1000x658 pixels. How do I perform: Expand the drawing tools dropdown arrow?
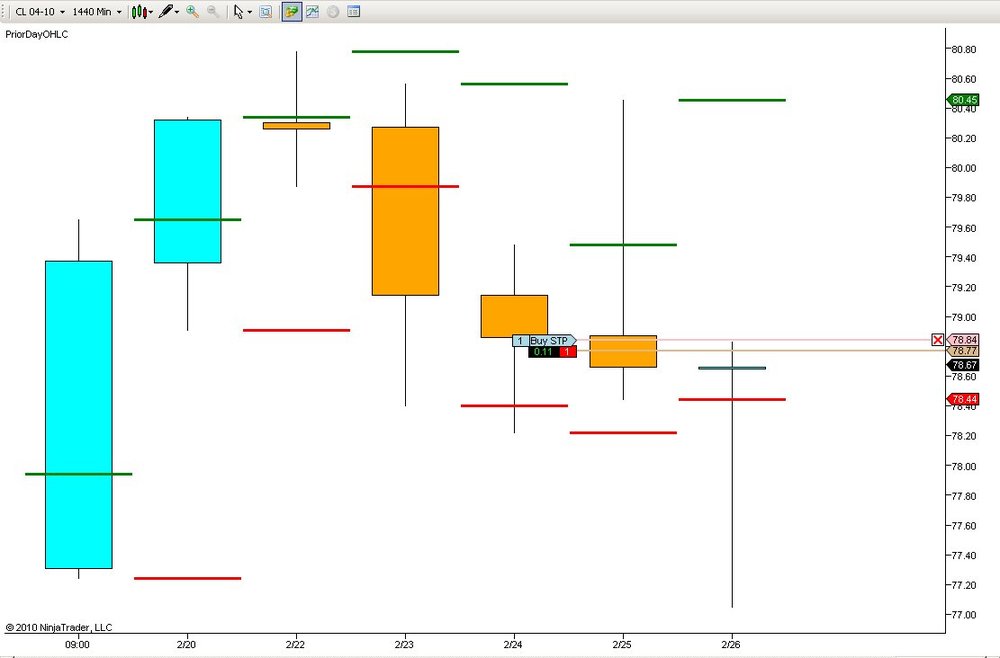[x=177, y=12]
